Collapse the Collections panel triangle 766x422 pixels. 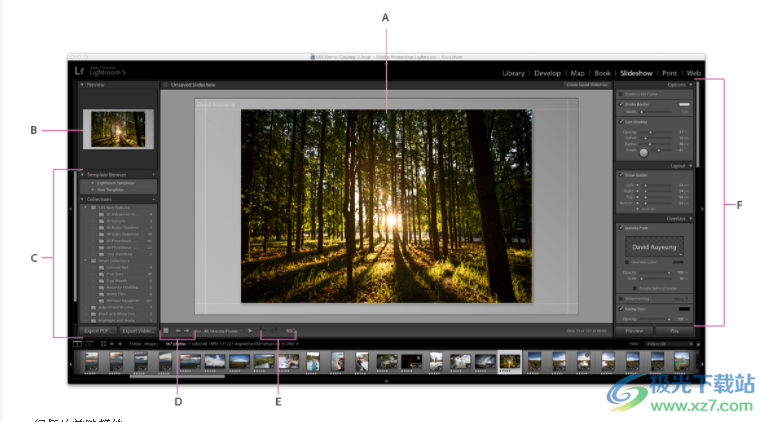click(83, 199)
